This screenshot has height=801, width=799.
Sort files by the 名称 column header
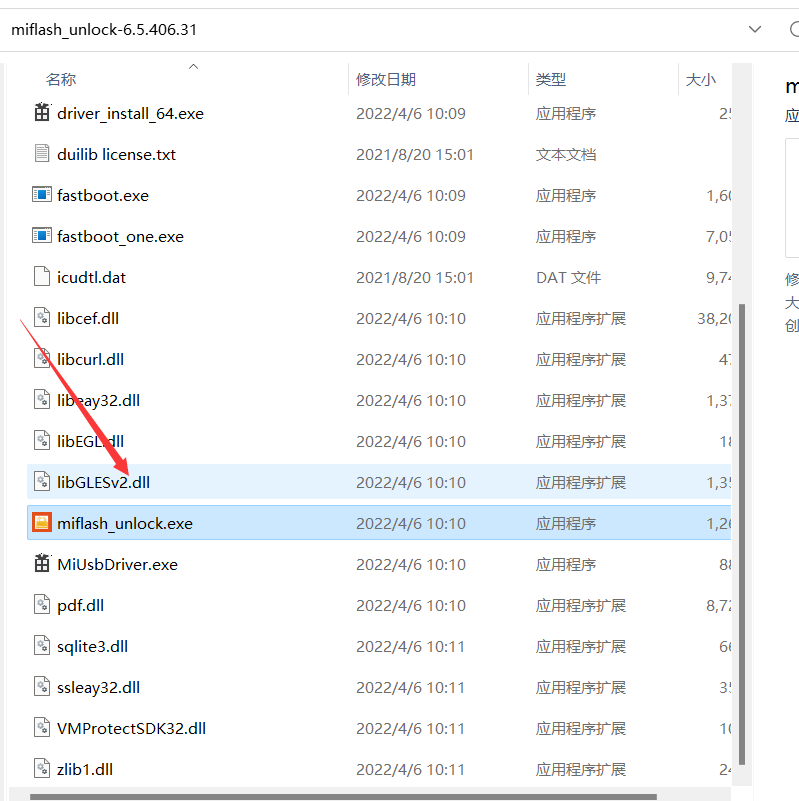(61, 79)
